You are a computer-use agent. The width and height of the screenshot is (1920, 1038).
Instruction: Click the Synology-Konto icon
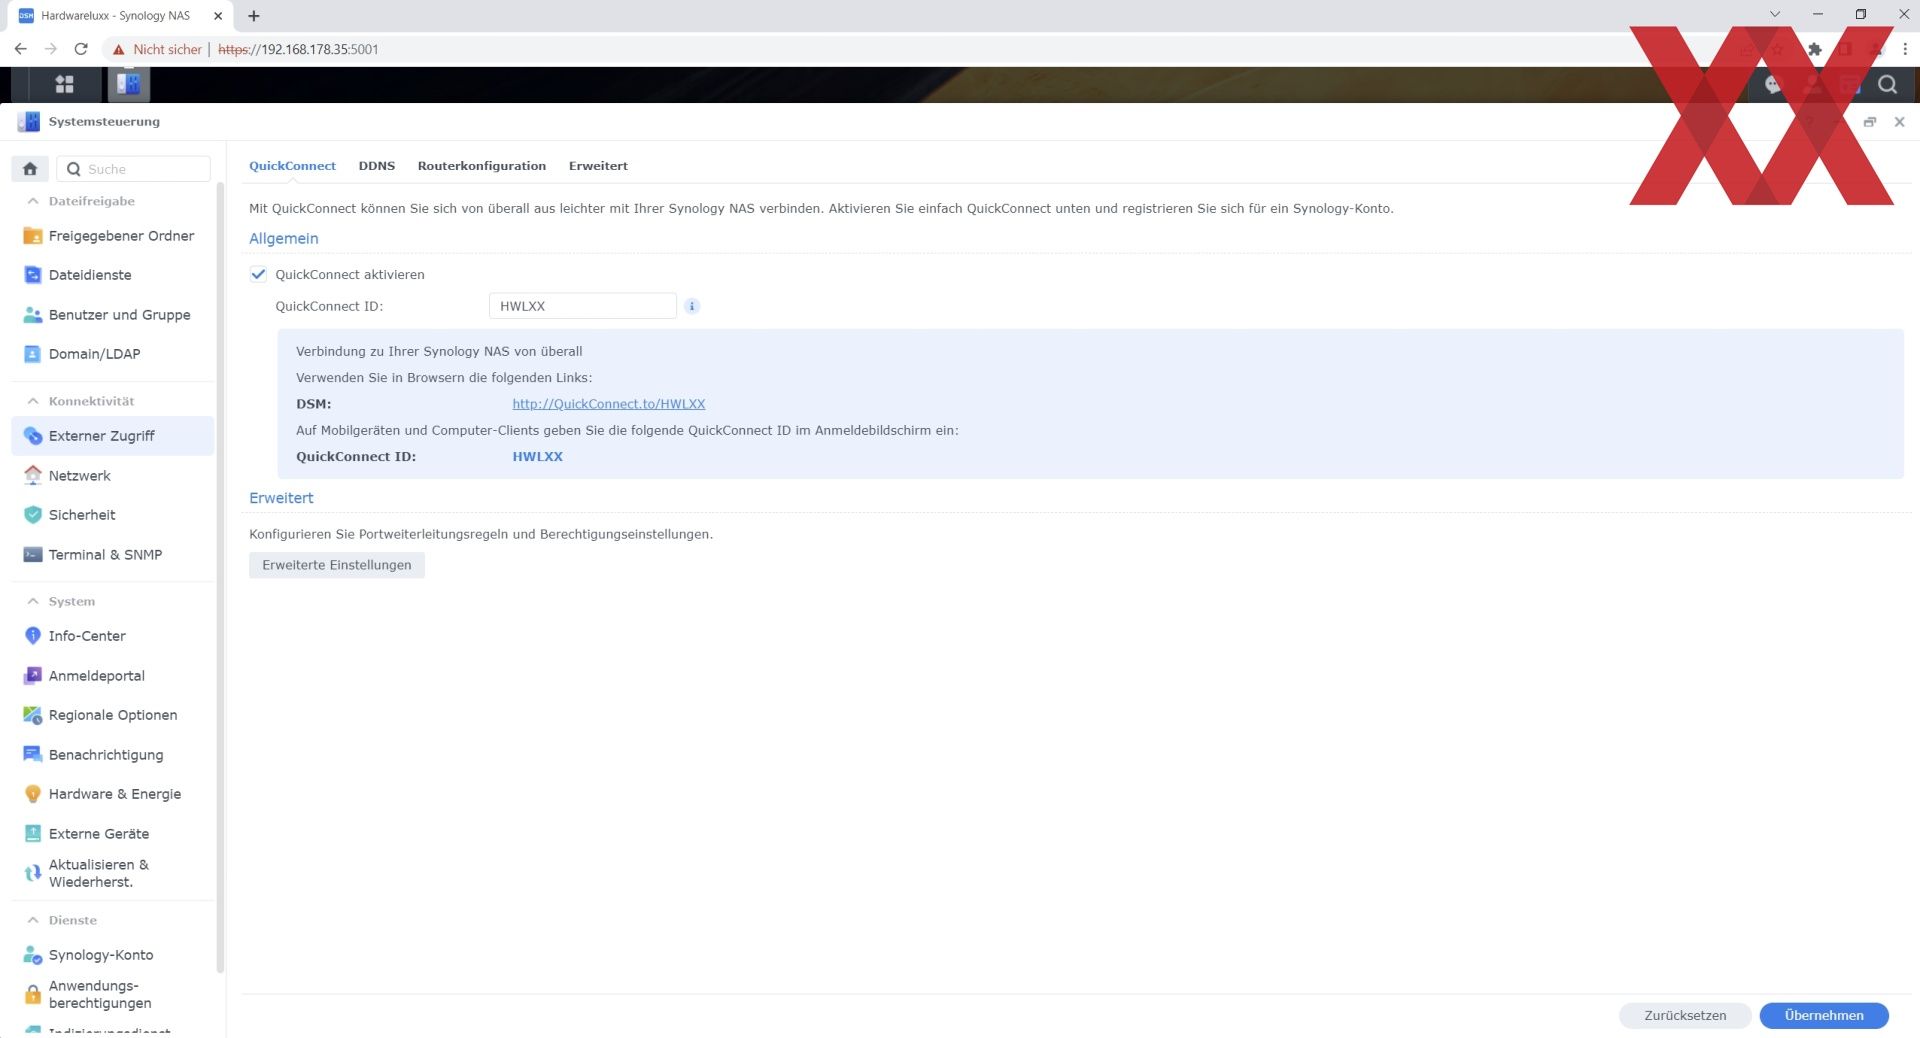click(x=32, y=955)
